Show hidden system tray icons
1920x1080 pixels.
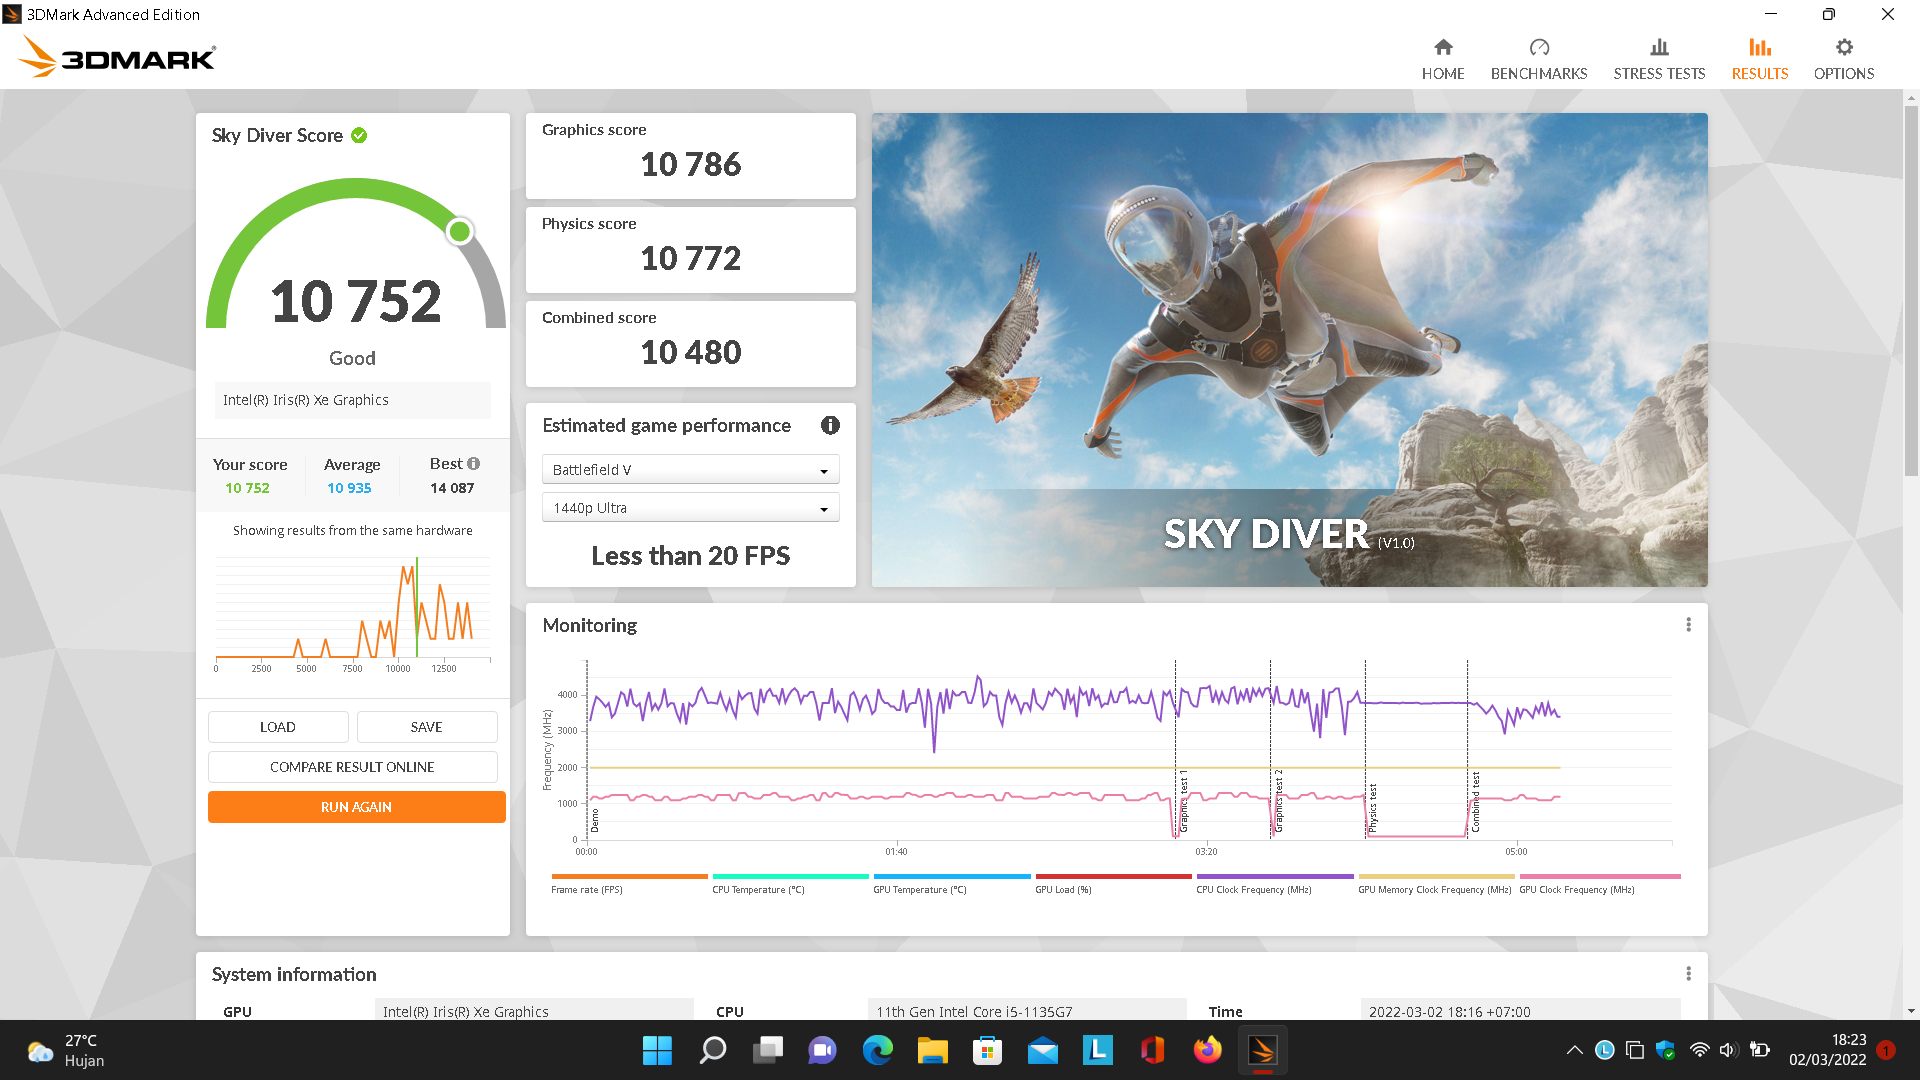click(1574, 1050)
